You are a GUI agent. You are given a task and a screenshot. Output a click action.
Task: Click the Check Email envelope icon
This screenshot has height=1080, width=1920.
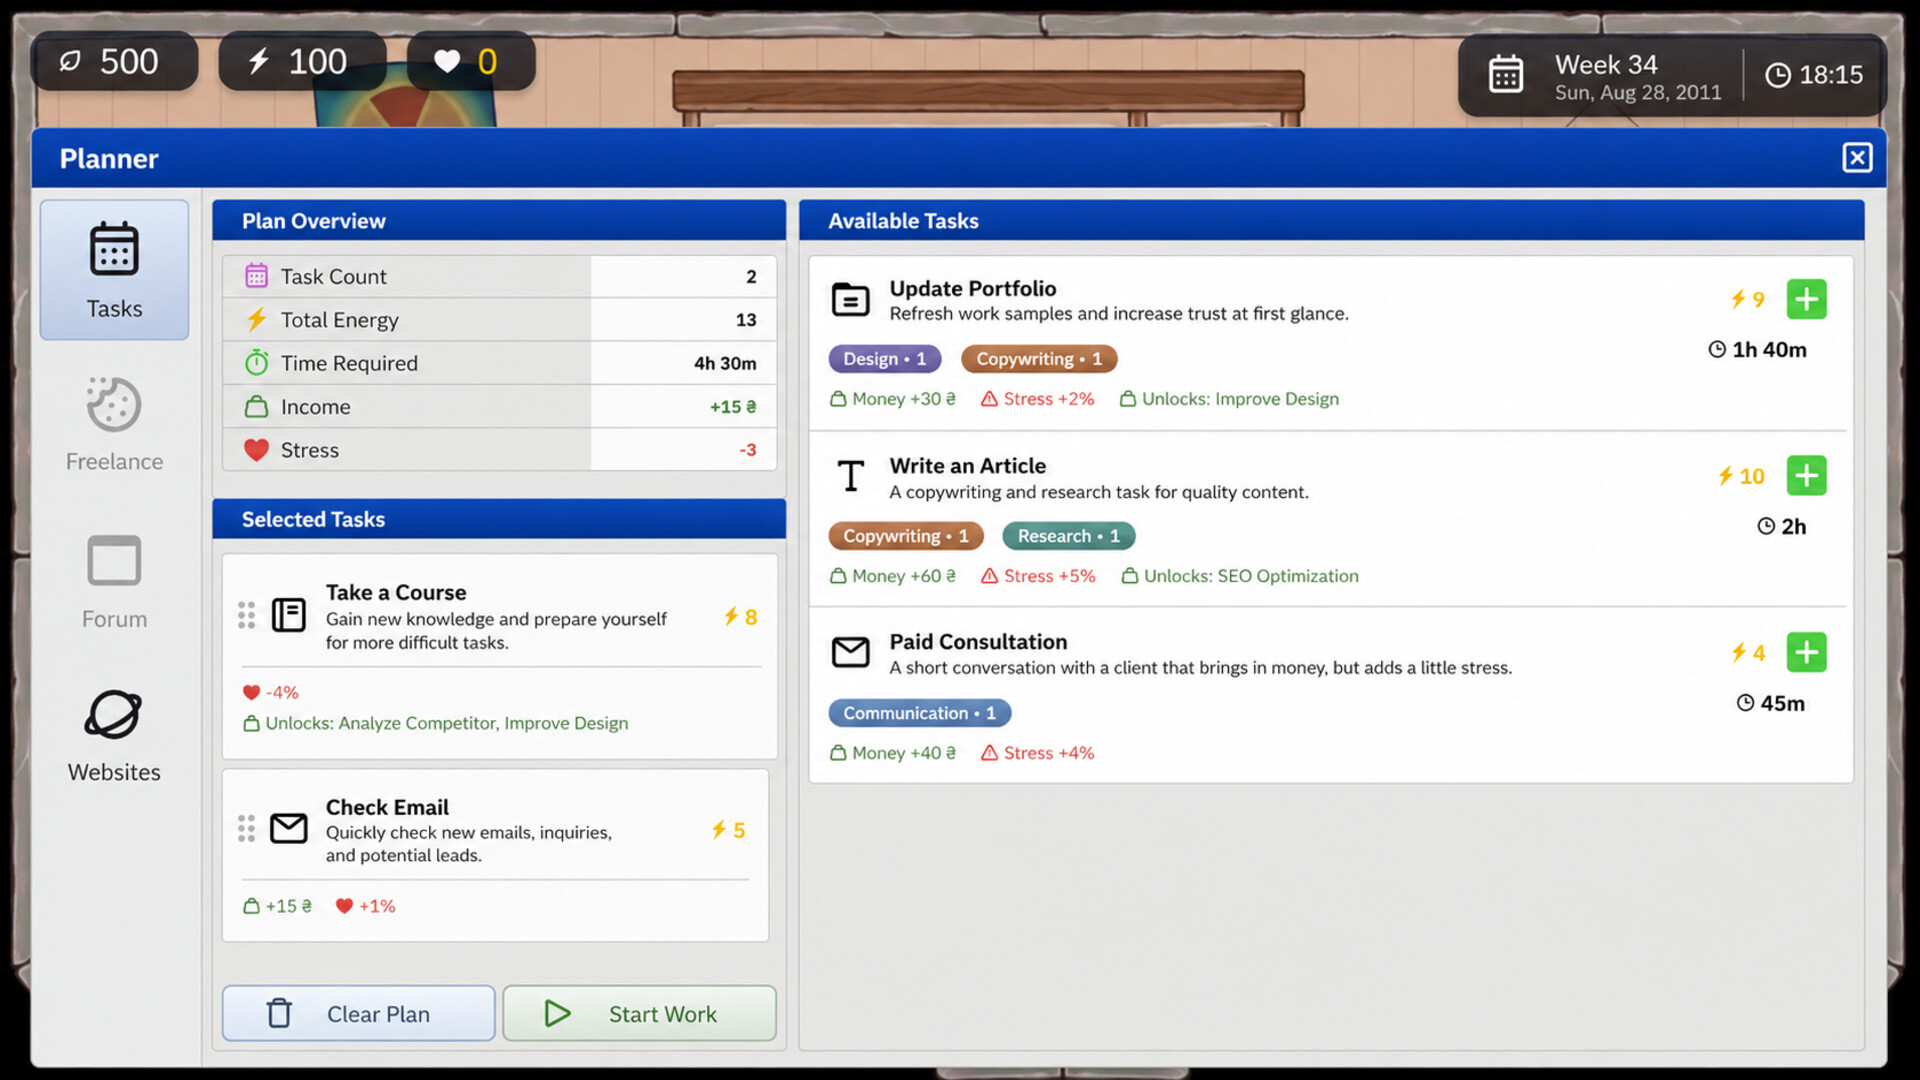coord(289,828)
